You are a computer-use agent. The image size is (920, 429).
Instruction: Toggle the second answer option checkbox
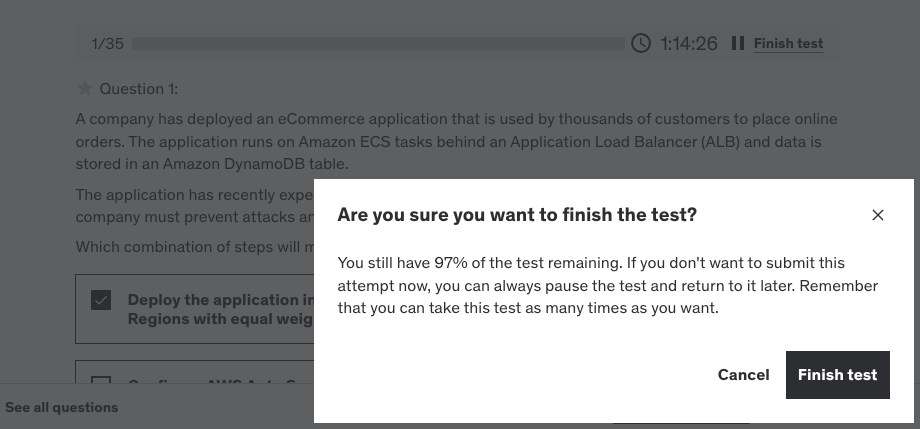[101, 380]
